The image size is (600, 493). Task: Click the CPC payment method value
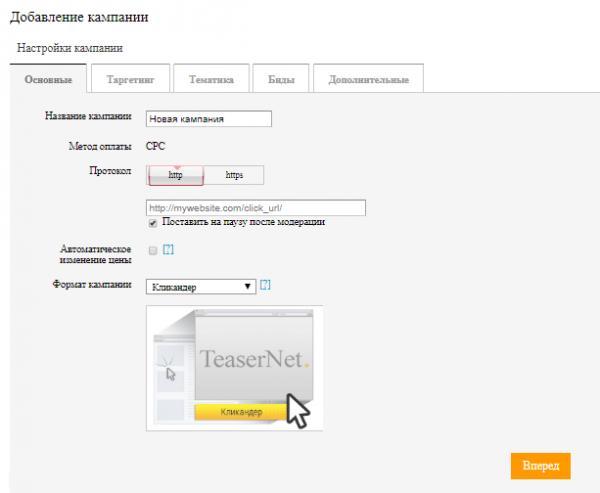click(x=155, y=146)
